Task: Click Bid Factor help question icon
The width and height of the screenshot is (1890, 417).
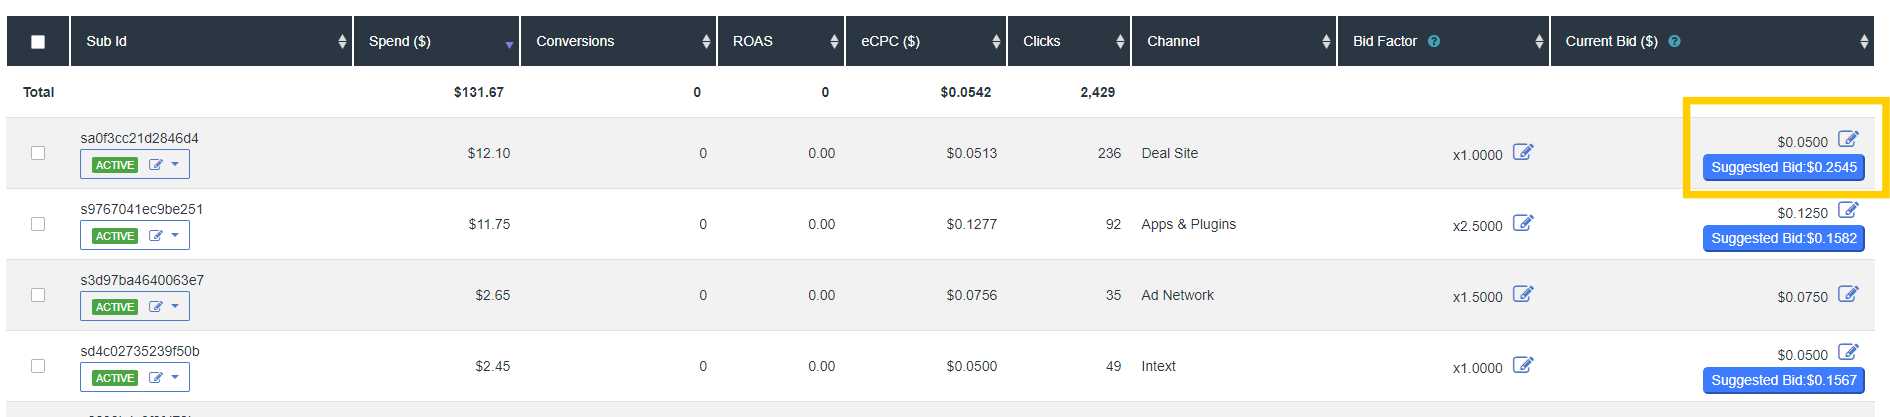Action: pos(1434,41)
